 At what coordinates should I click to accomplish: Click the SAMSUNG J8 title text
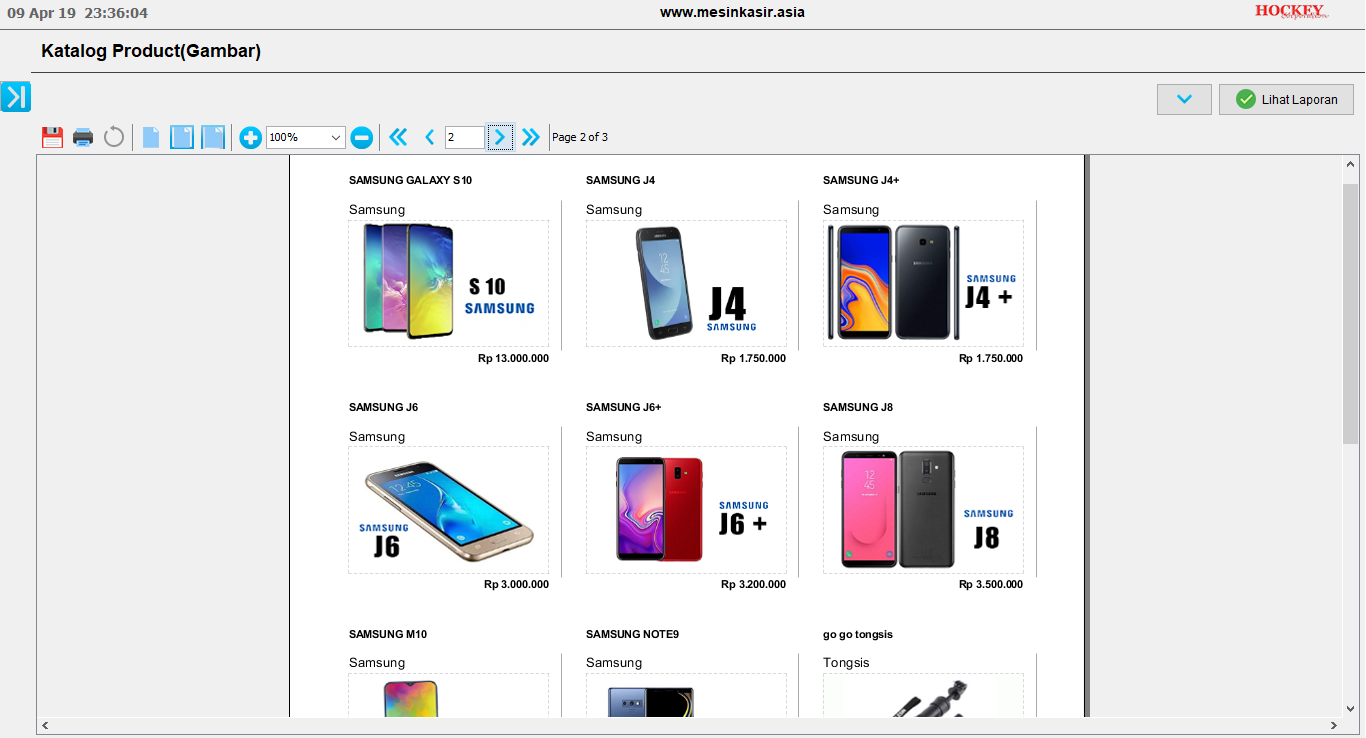[858, 407]
